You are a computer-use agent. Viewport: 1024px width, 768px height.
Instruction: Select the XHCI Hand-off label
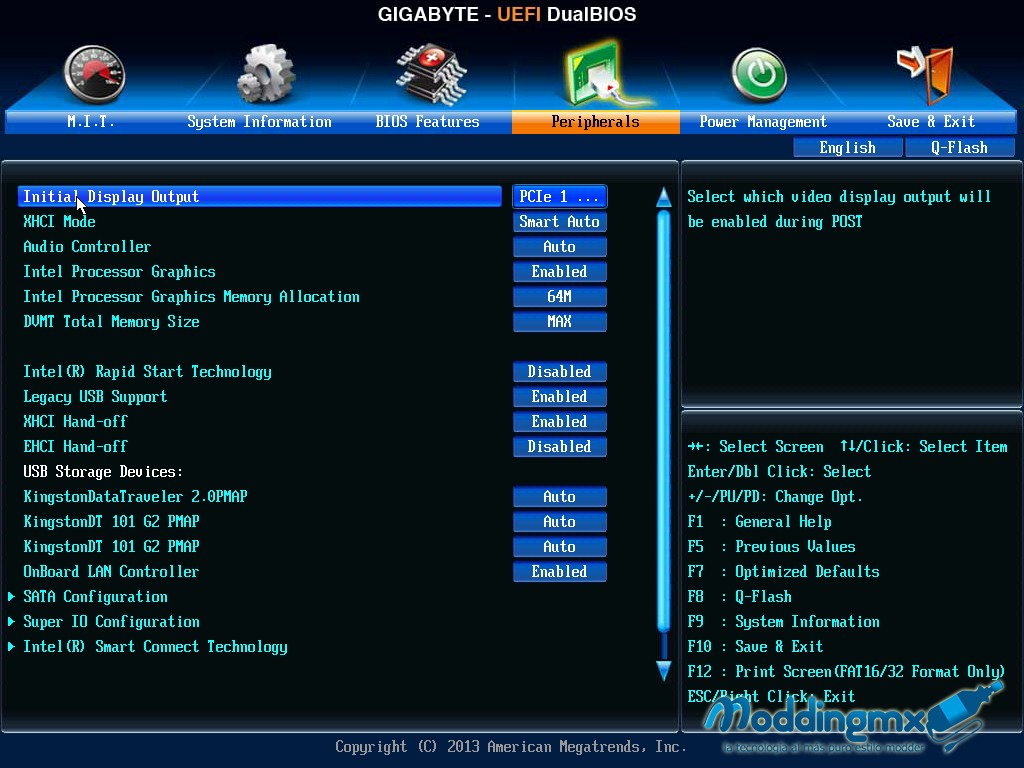click(75, 421)
